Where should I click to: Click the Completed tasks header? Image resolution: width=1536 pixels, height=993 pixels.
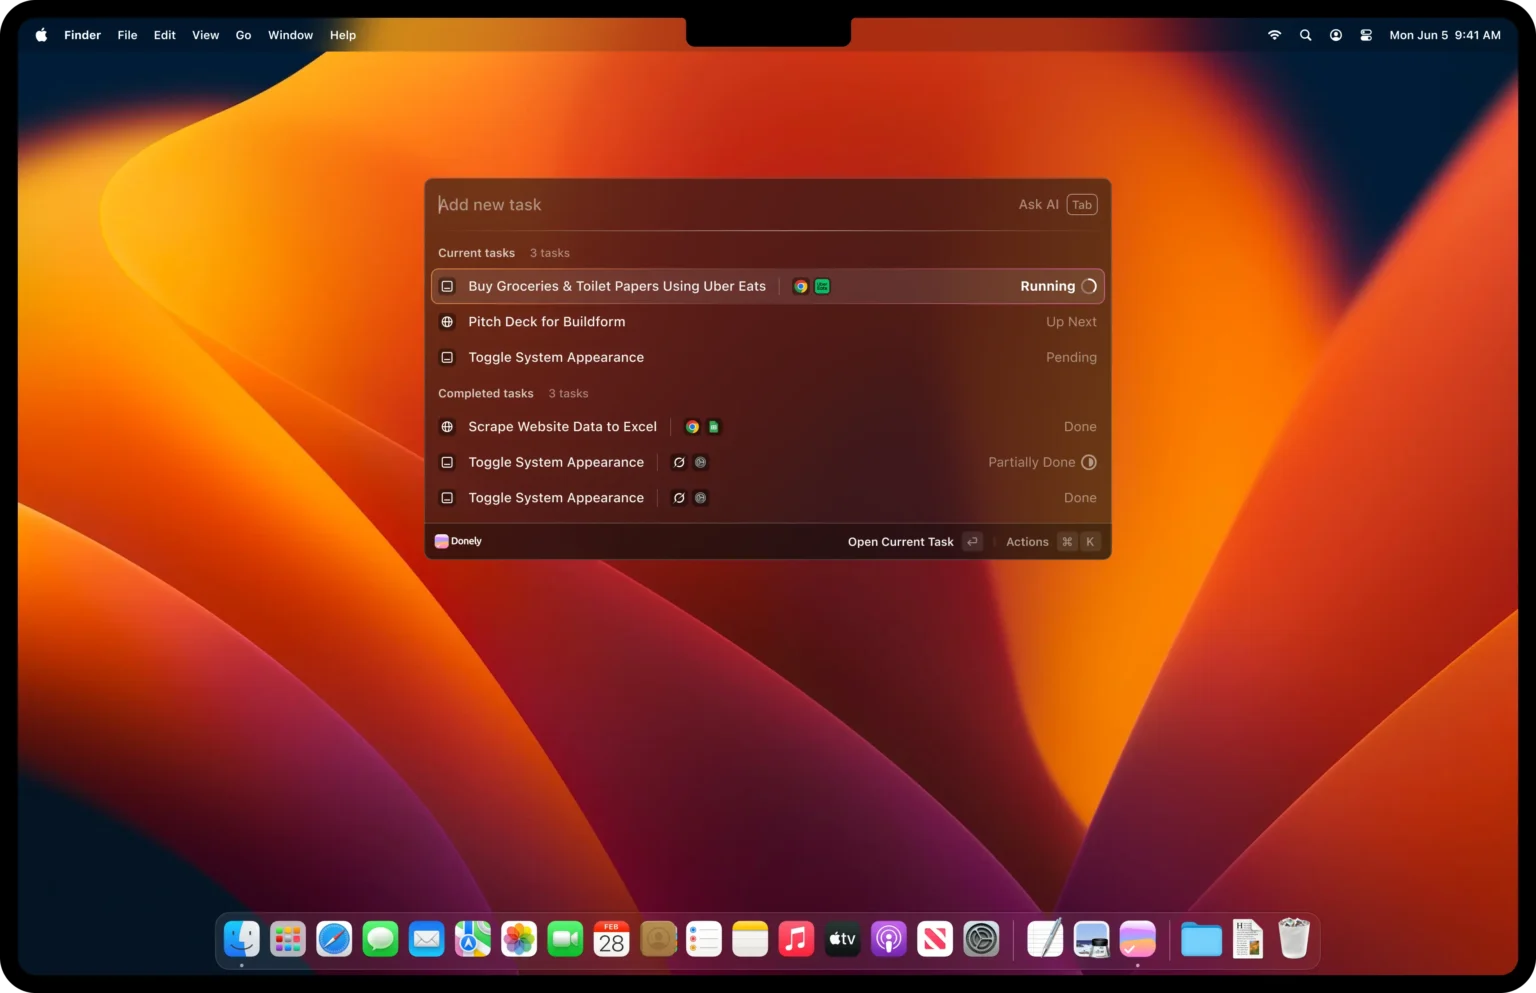click(486, 393)
